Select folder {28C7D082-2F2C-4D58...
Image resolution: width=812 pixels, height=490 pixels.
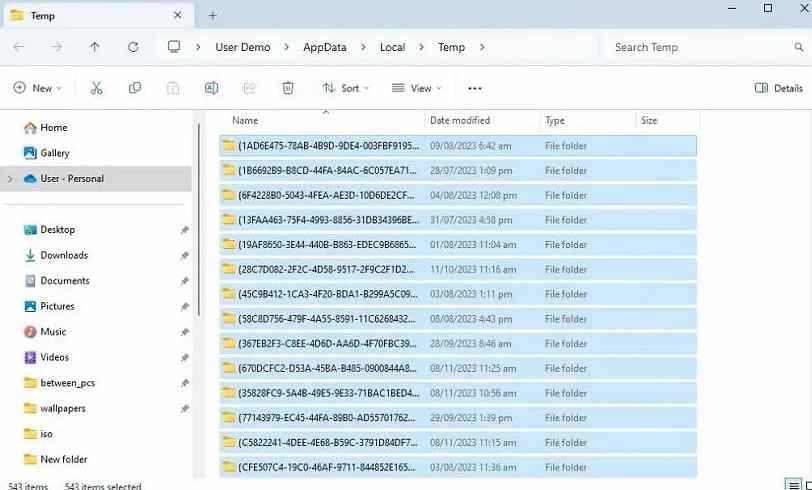pos(458,269)
